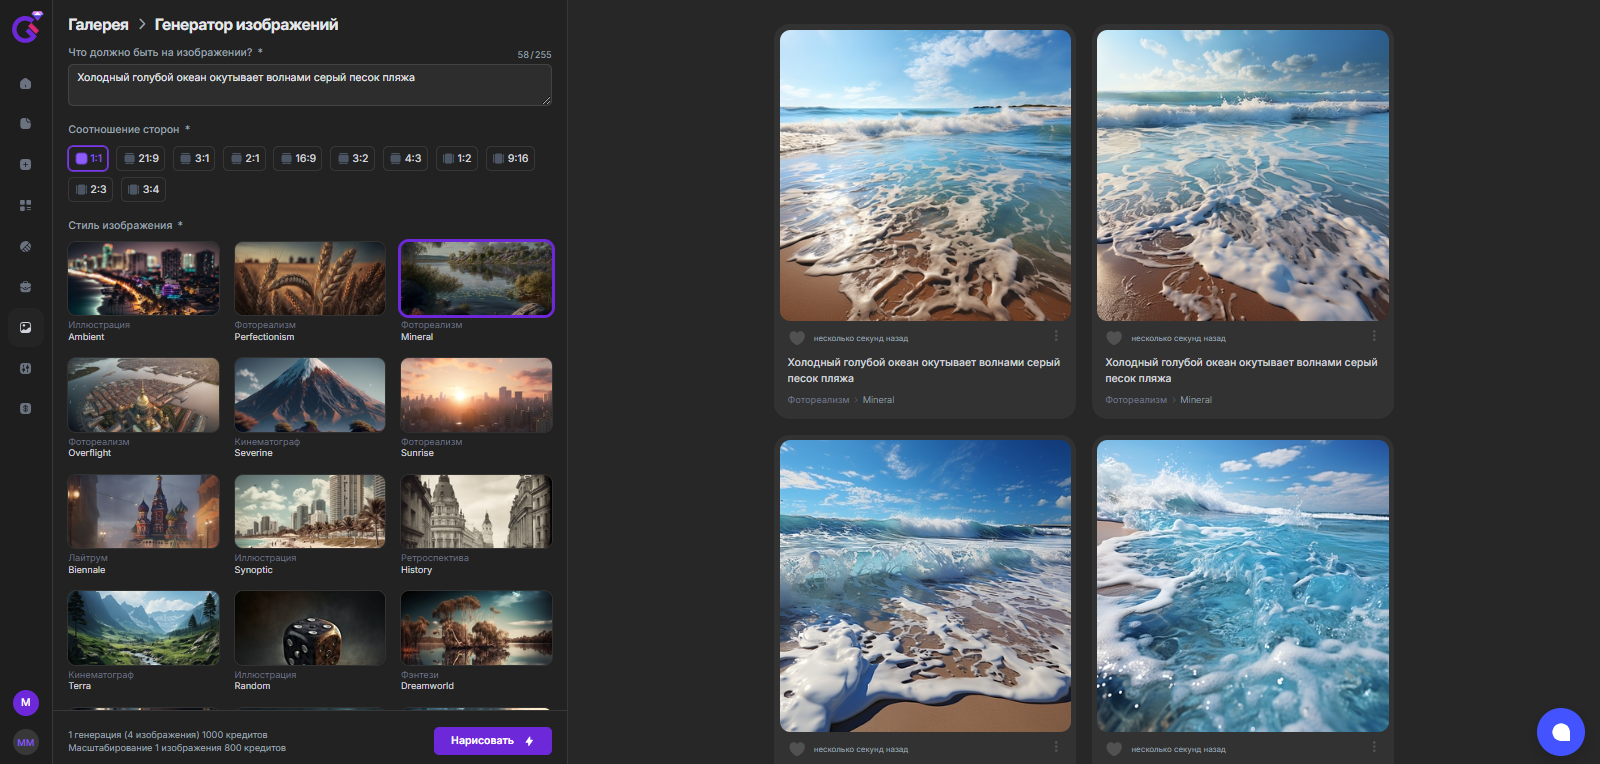Image resolution: width=1600 pixels, height=764 pixels.
Task: Open the first generated ocean image
Action: 925,175
